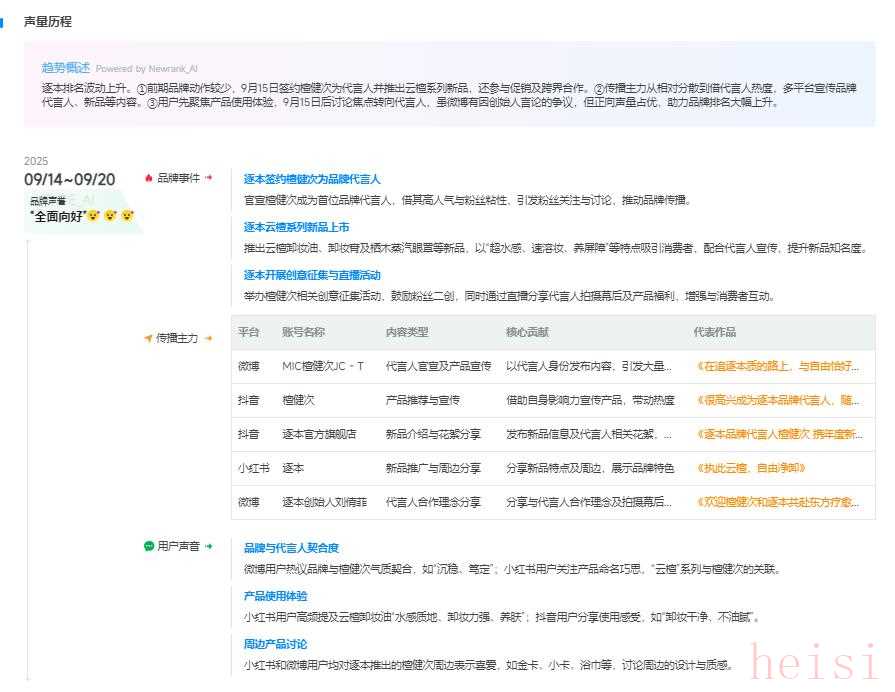The height and width of the screenshot is (692, 895).
Task: Open the 《执此云檀, 自由净卸》 work link
Action: [x=750, y=468]
